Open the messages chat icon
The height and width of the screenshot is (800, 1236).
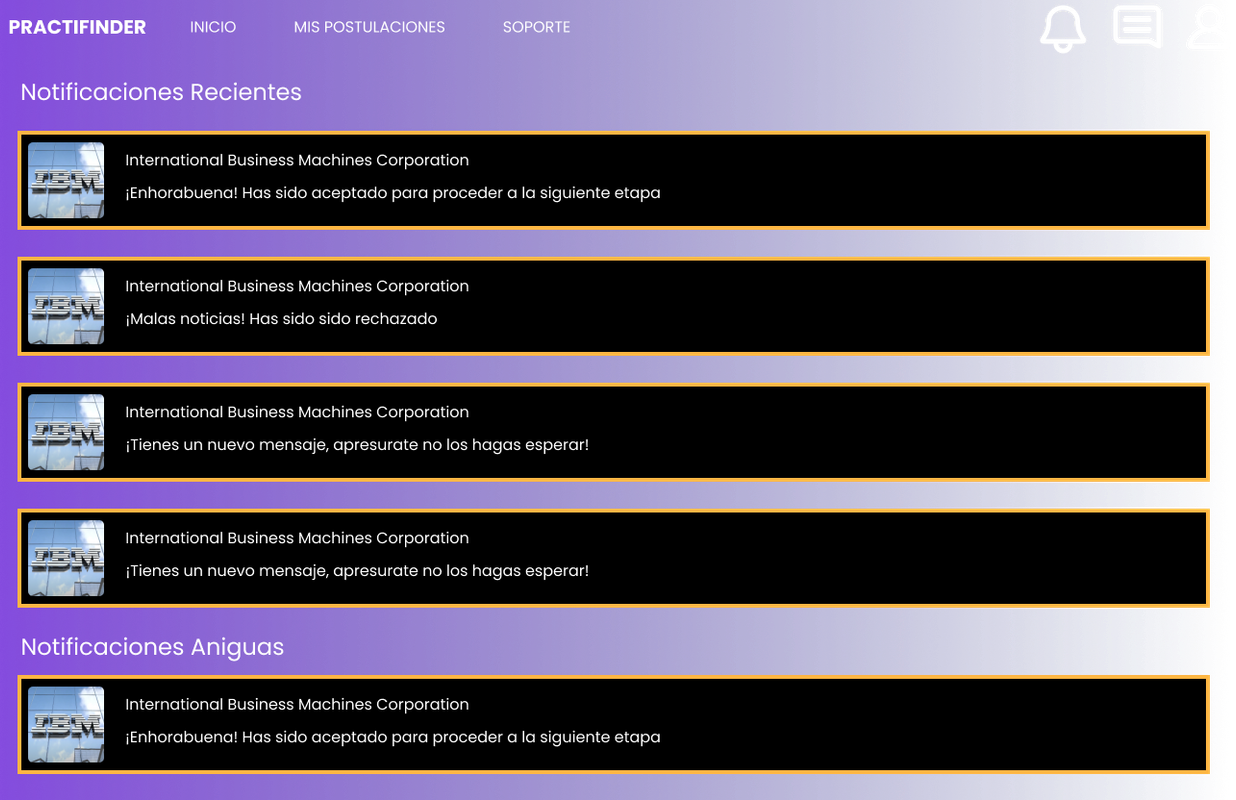[x=1137, y=27]
